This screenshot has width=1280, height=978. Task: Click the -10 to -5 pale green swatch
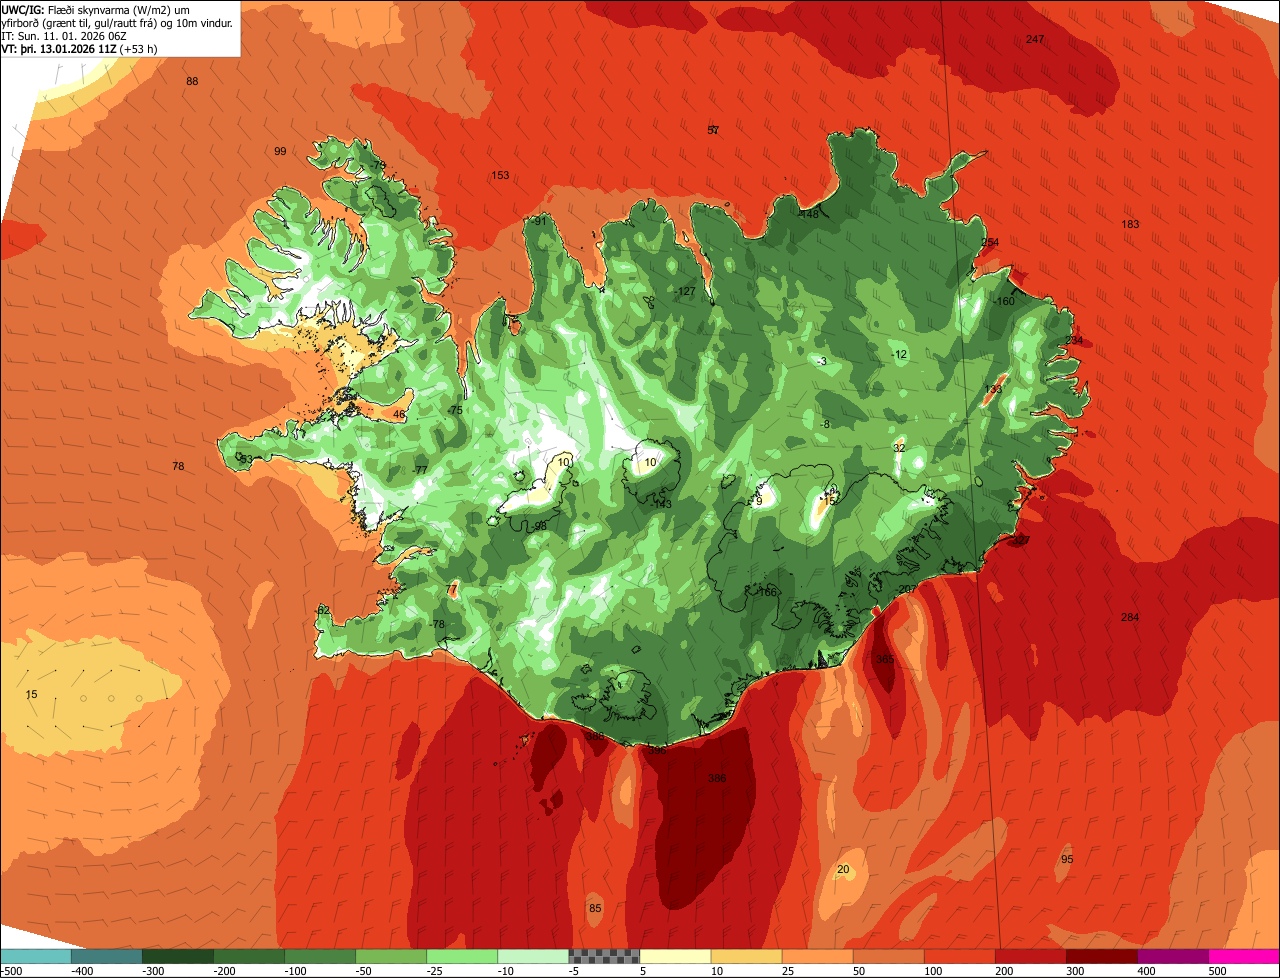532,956
